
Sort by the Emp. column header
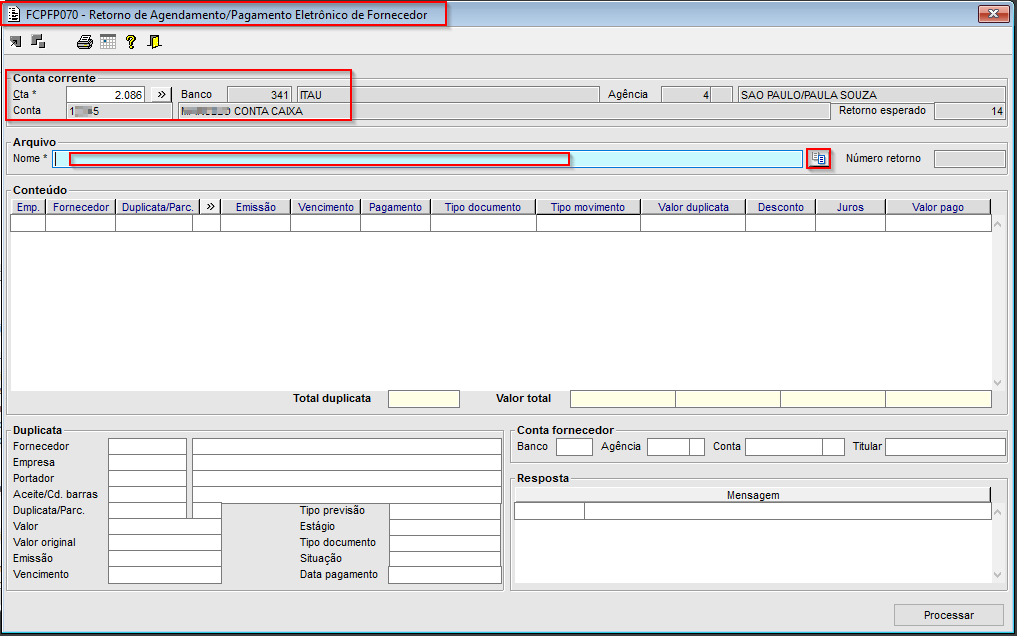(28, 207)
